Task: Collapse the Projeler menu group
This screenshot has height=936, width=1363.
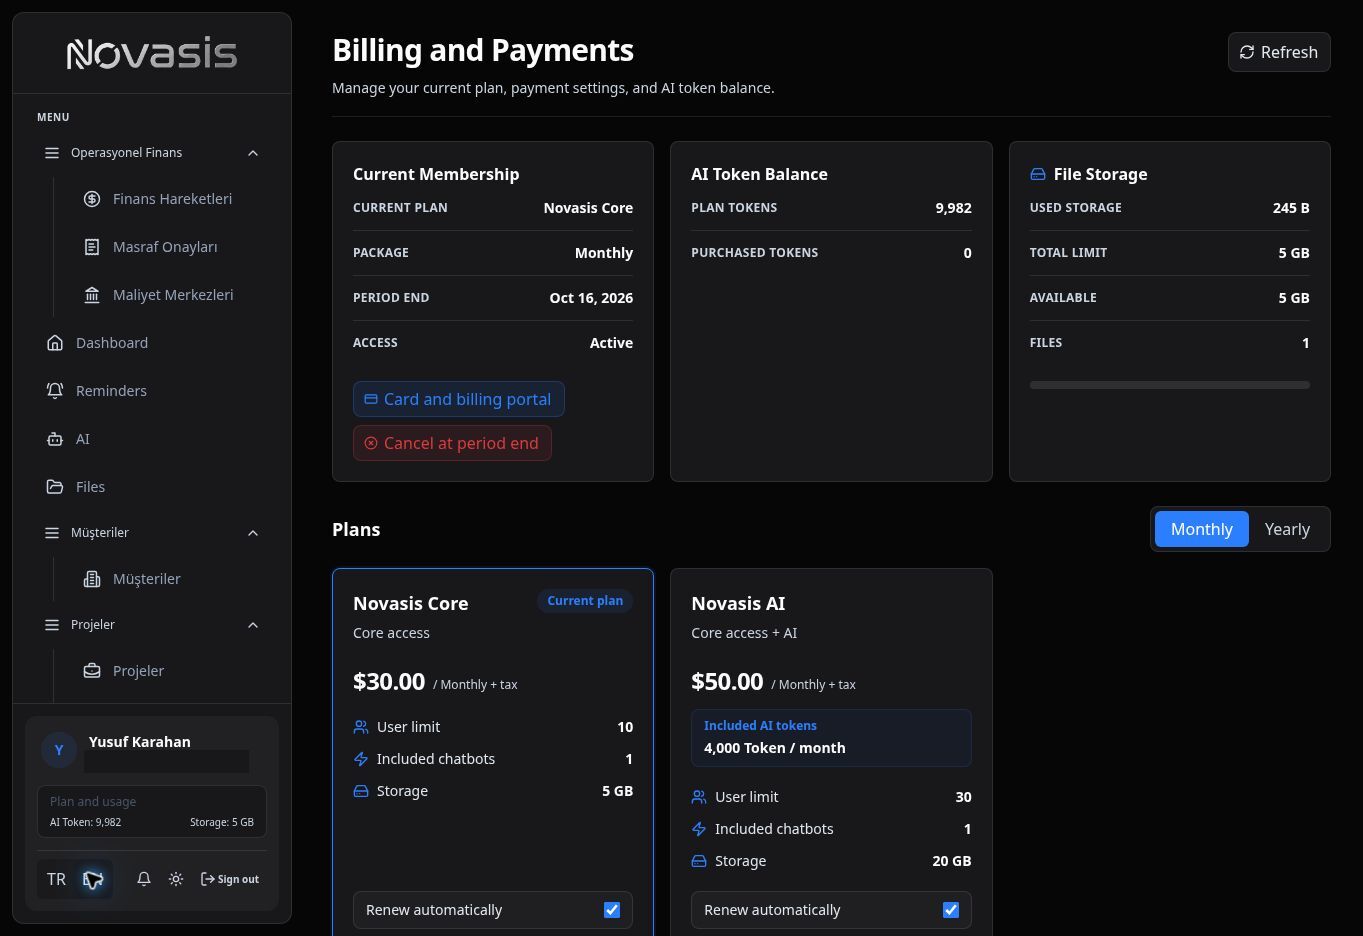Action: 152,625
